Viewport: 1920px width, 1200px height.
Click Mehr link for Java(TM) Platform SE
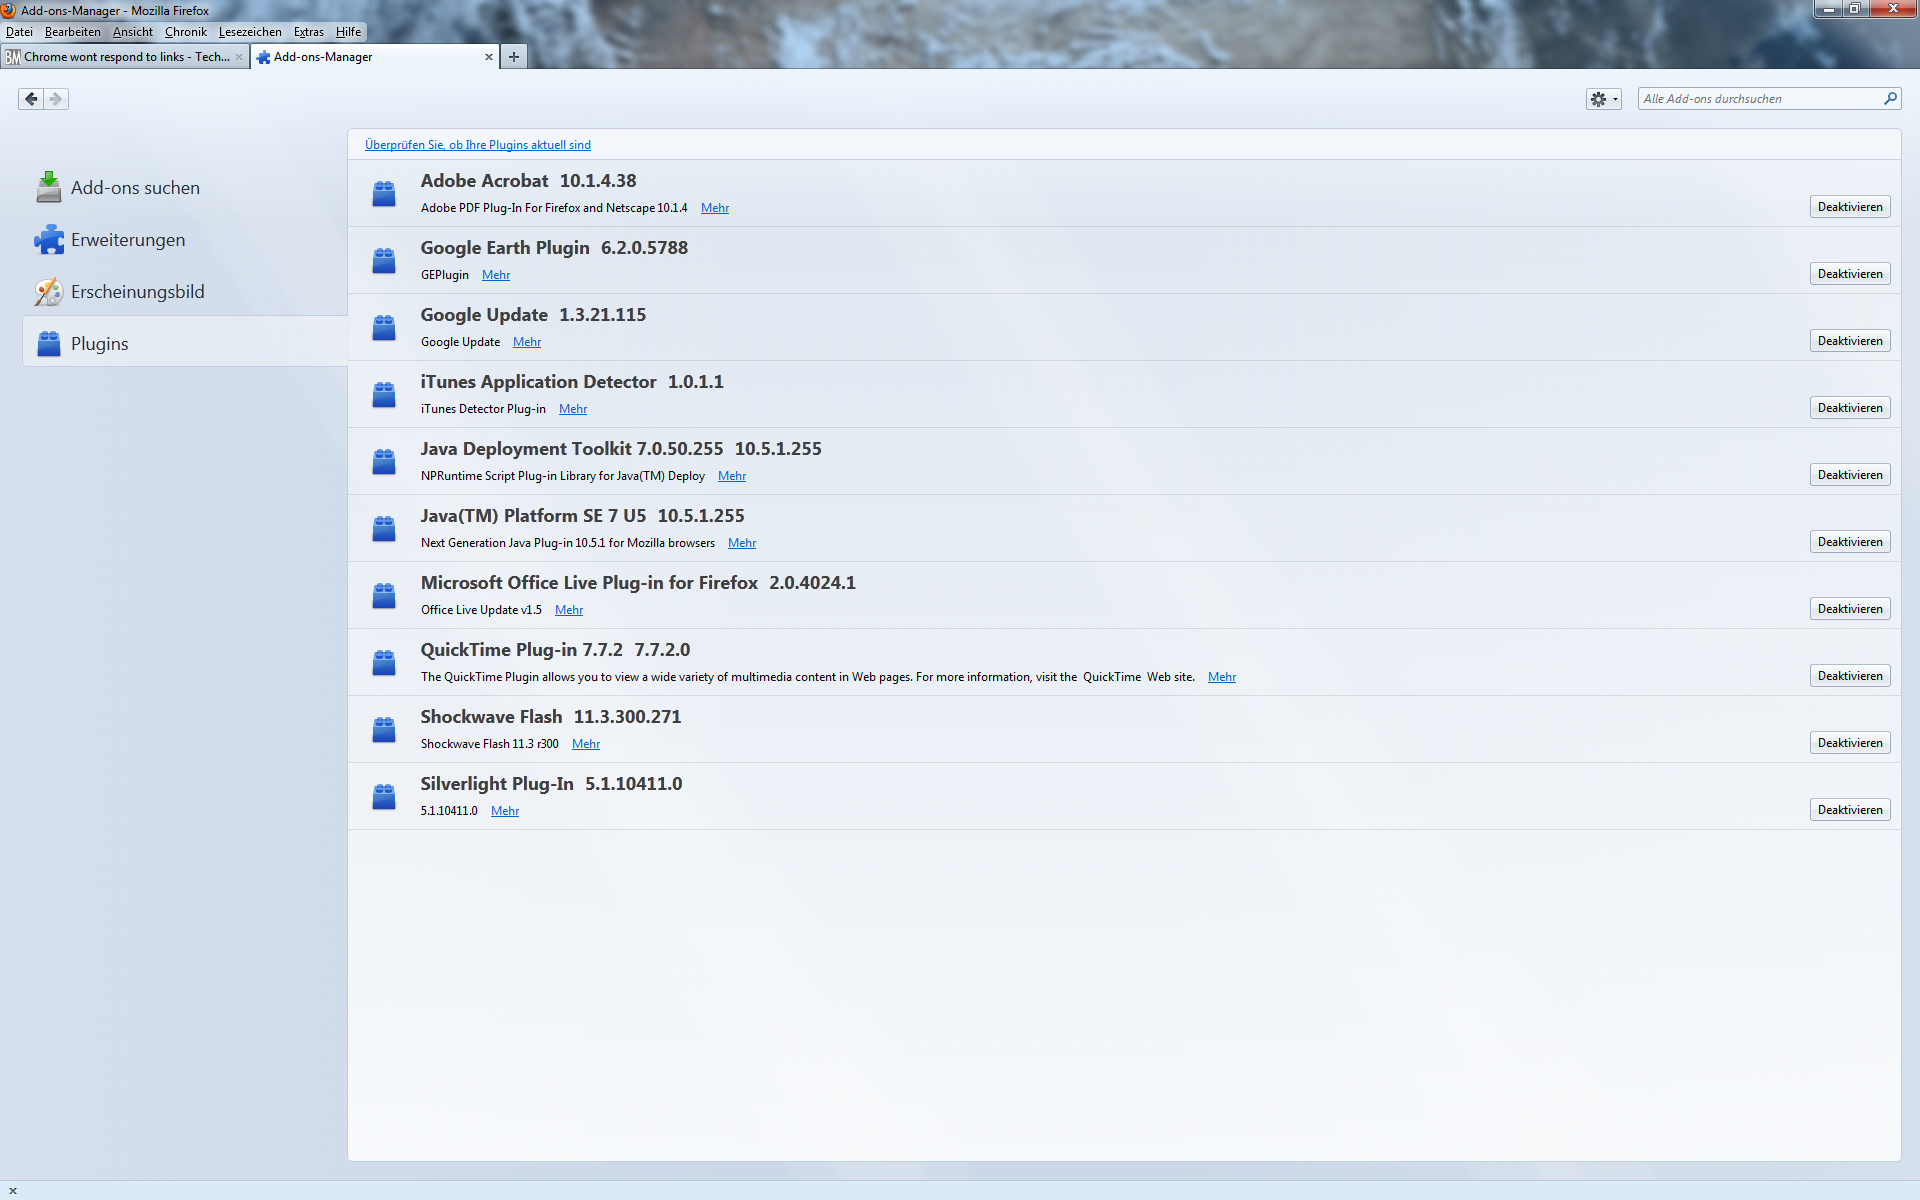[742, 543]
